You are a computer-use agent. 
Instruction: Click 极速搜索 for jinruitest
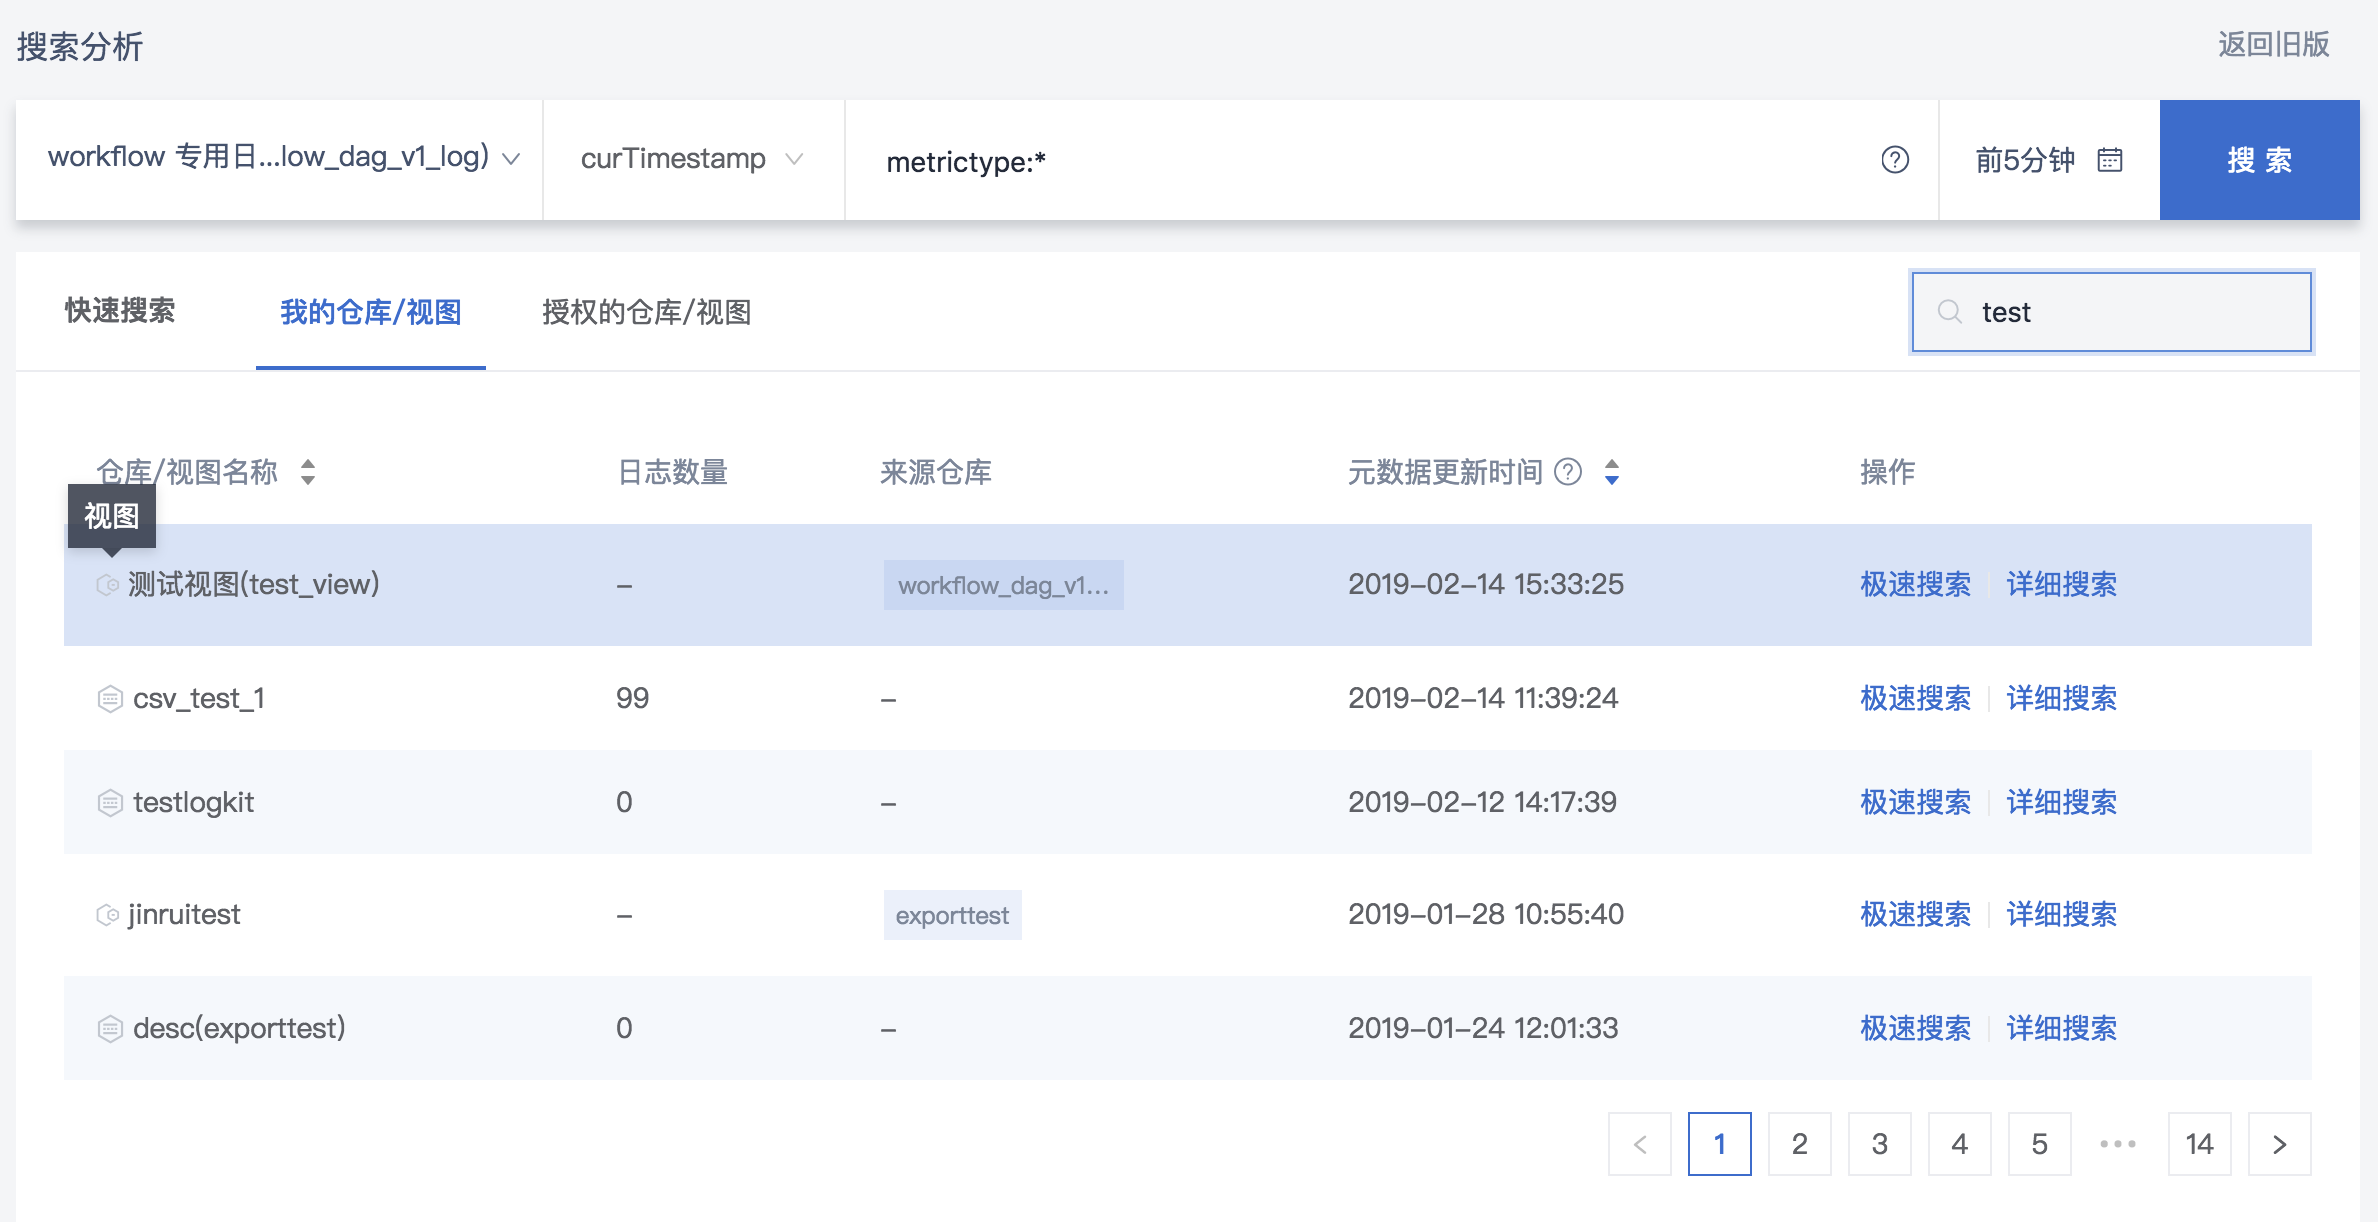1915,915
